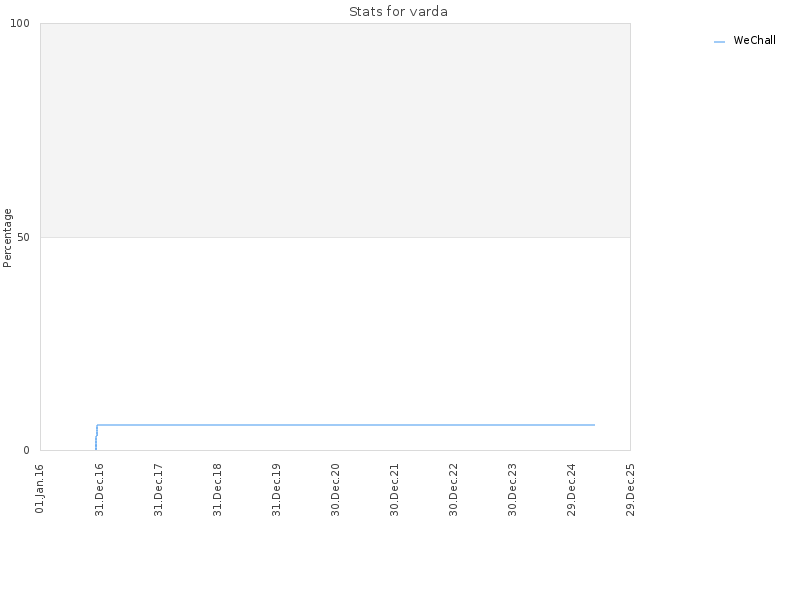
Task: Click the WeChall legend color swatch
Action: (x=719, y=42)
